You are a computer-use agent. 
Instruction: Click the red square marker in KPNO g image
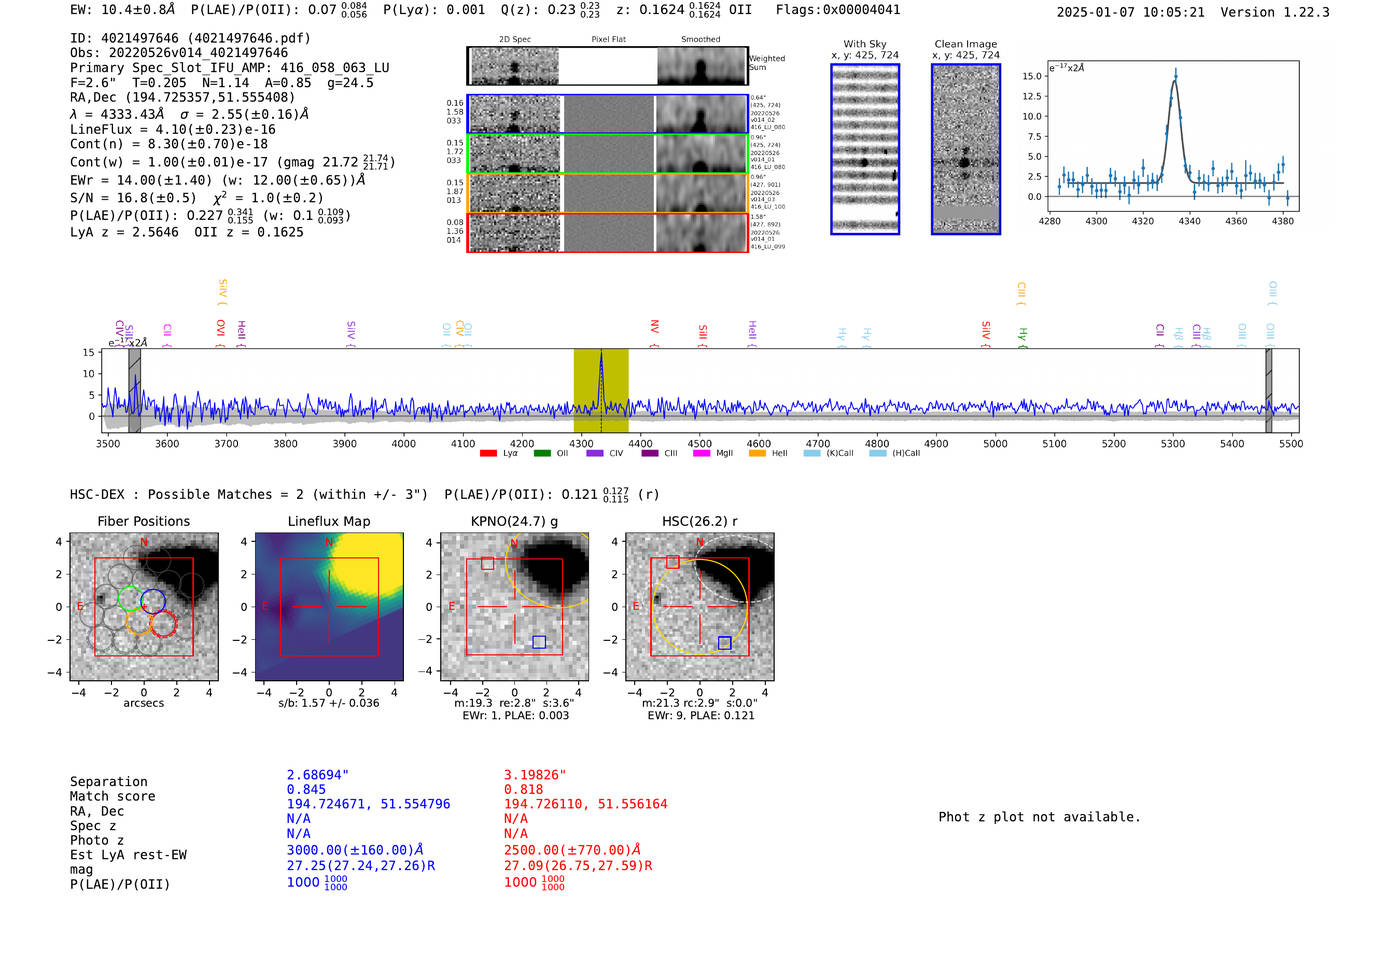487,564
